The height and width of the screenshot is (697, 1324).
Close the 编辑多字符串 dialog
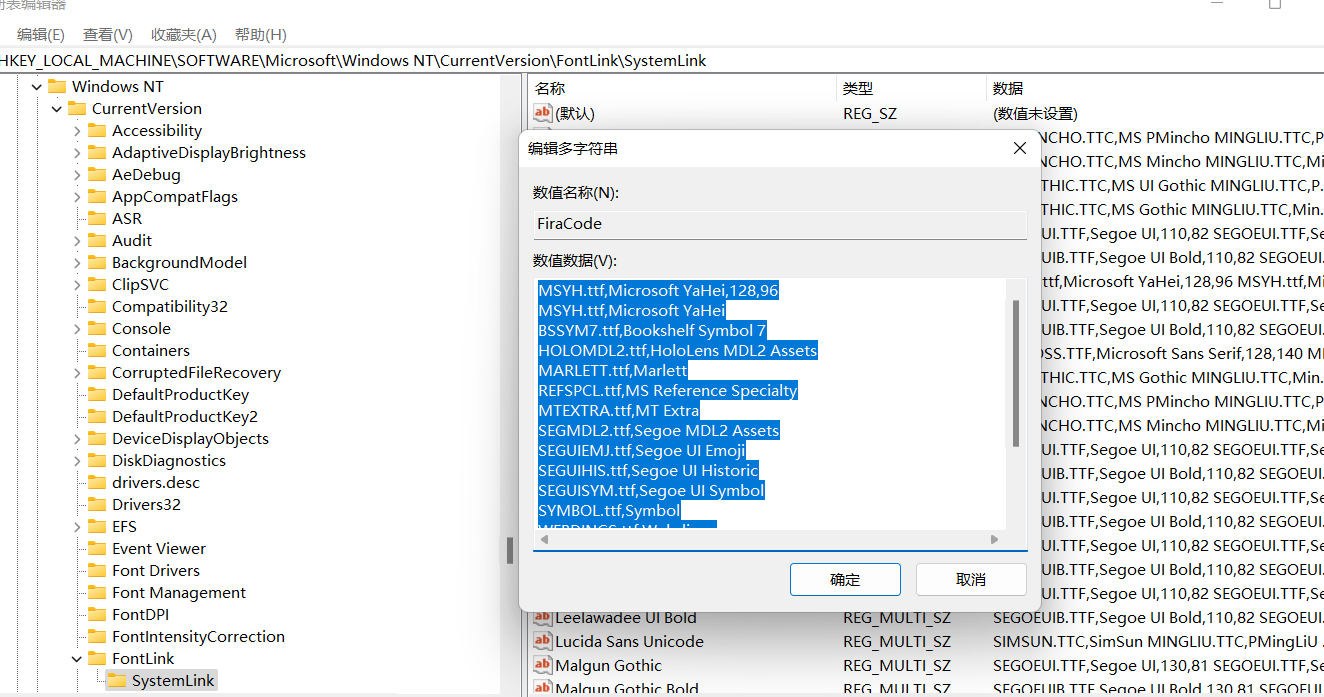pos(1020,148)
